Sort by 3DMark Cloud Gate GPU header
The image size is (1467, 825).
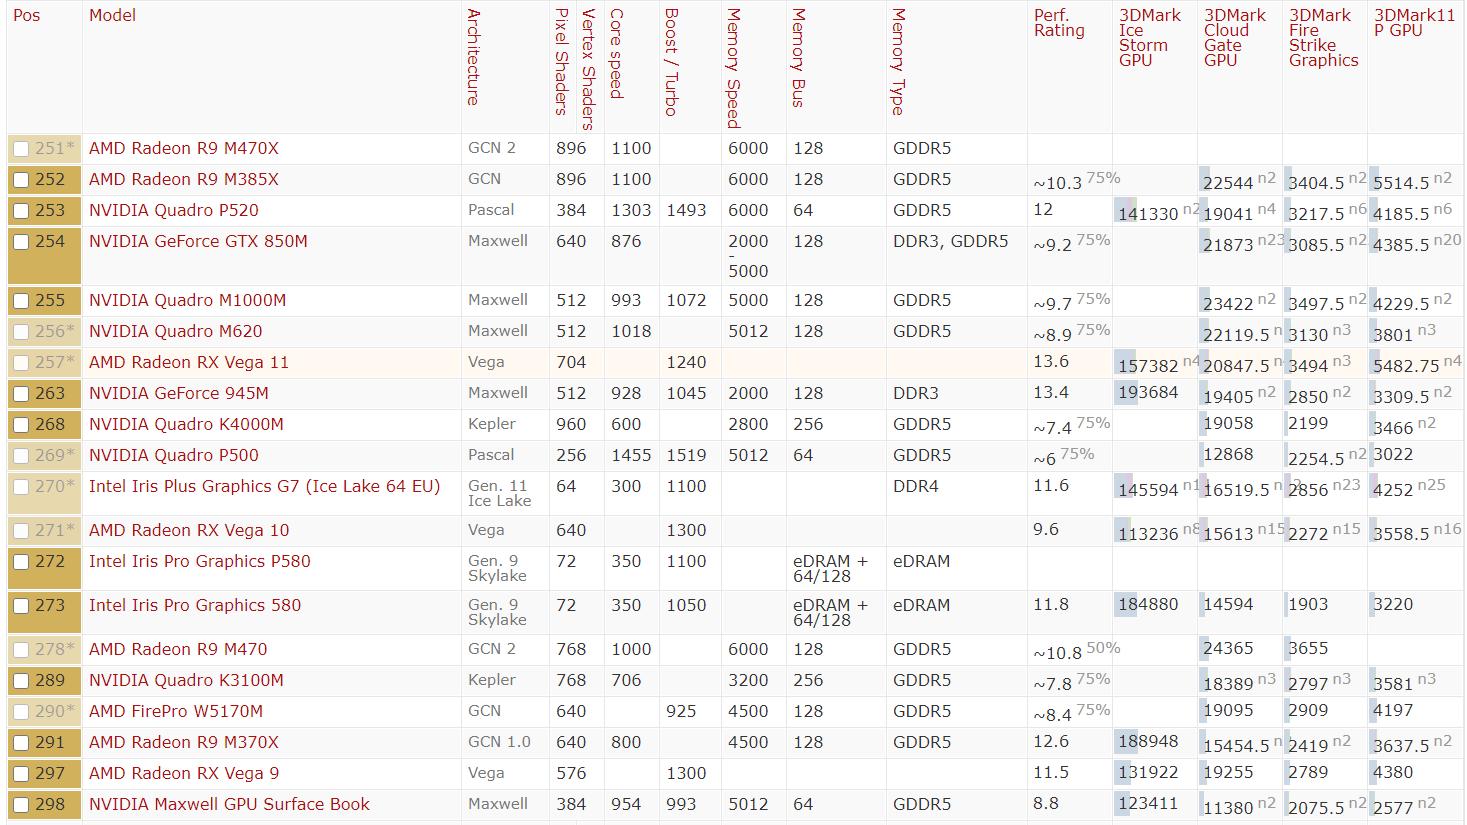[x=1235, y=38]
